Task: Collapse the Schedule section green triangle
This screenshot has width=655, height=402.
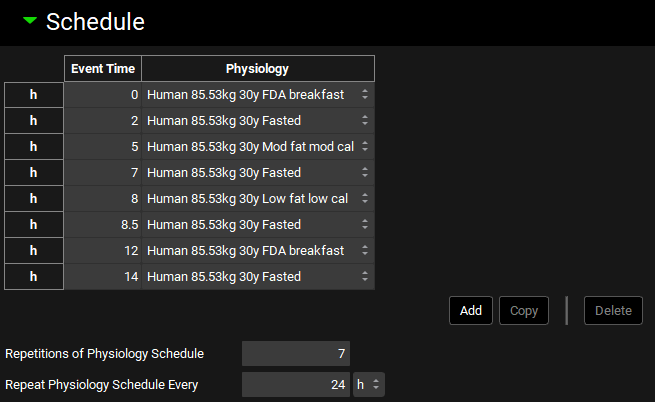Action: pyautogui.click(x=30, y=21)
